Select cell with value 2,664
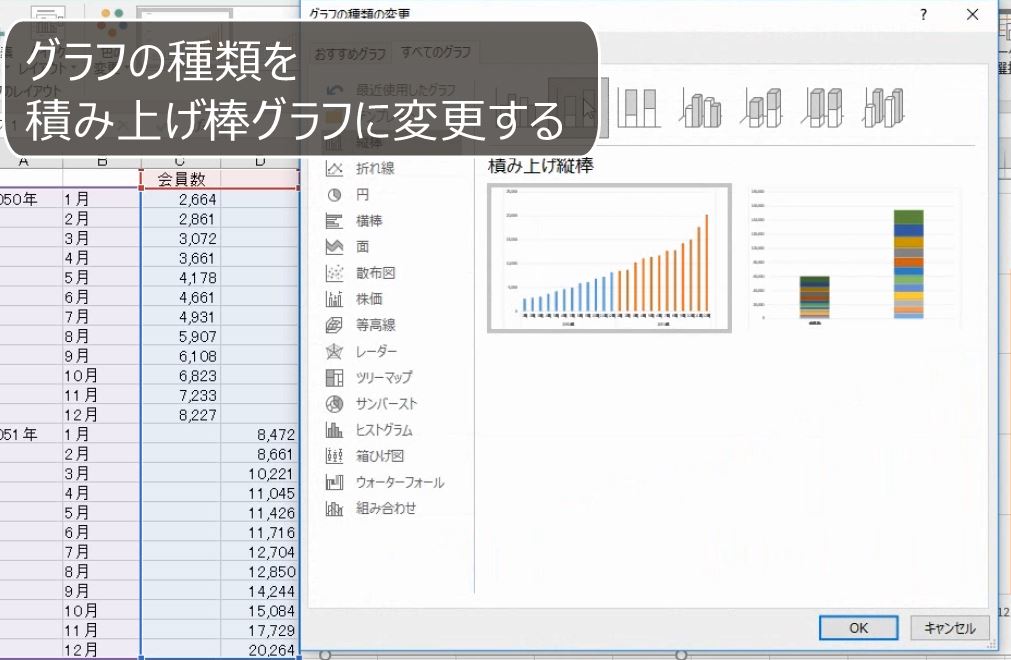The width and height of the screenshot is (1011, 660). [181, 199]
